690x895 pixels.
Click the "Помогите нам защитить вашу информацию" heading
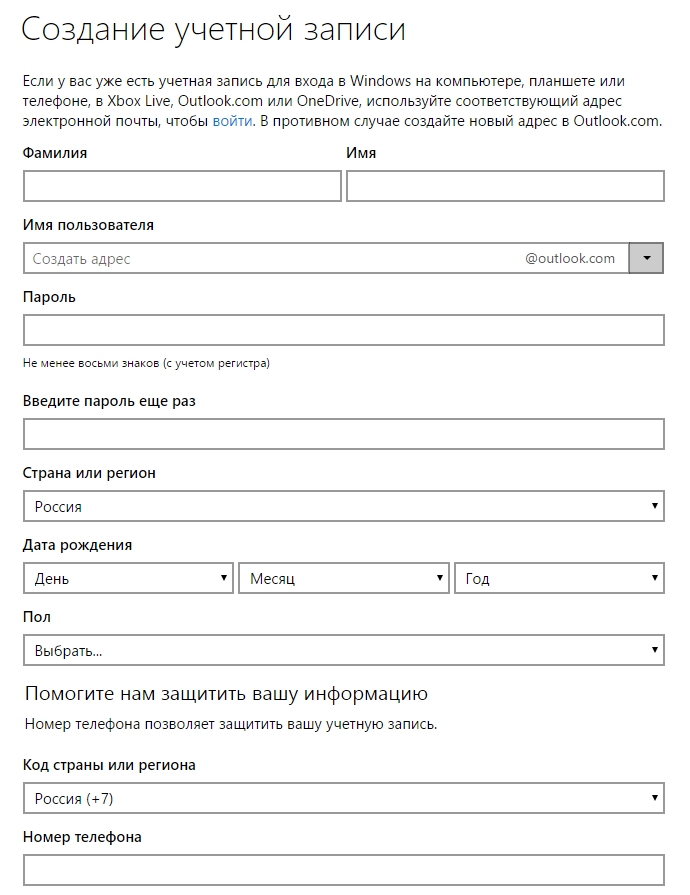(226, 693)
